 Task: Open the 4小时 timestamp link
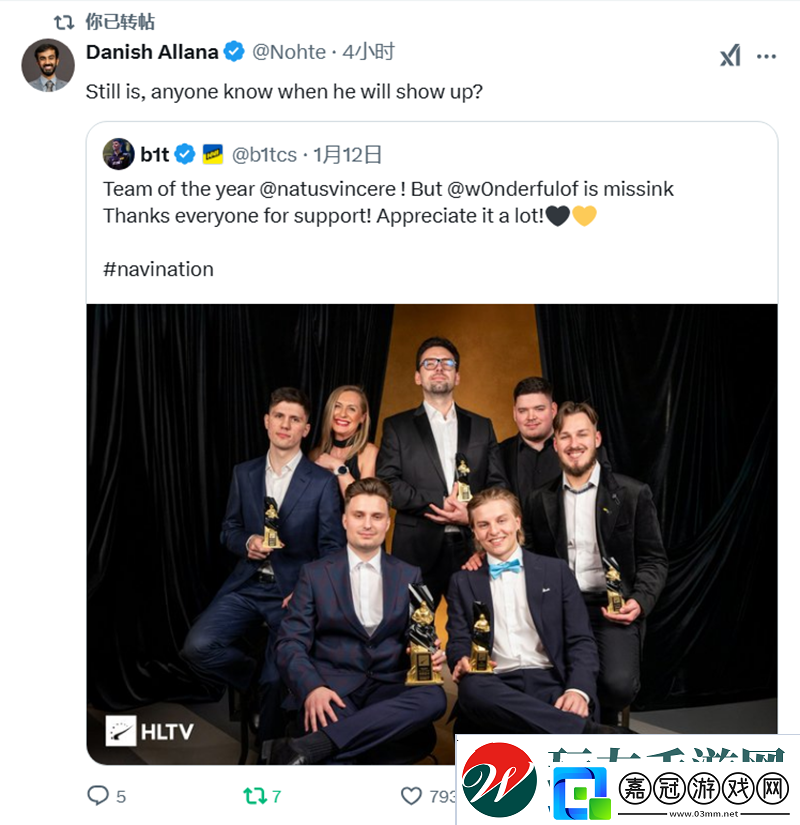click(368, 52)
